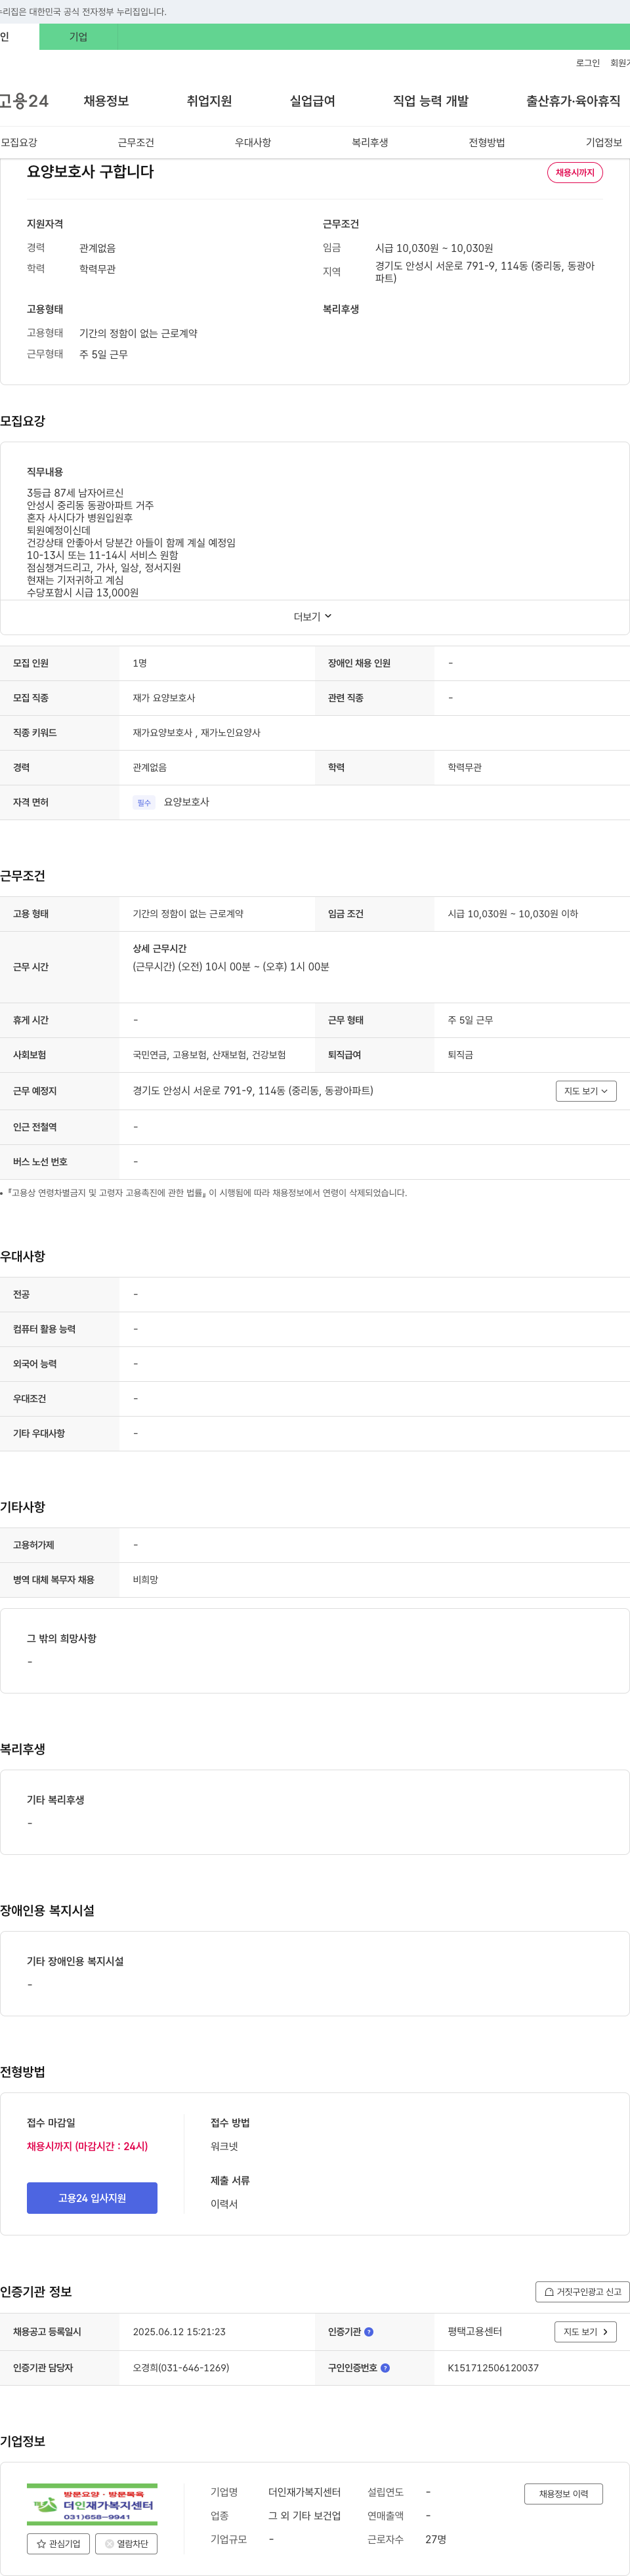
Task: Click 수당포함시 시급 13,000원 line
Action: click(83, 592)
